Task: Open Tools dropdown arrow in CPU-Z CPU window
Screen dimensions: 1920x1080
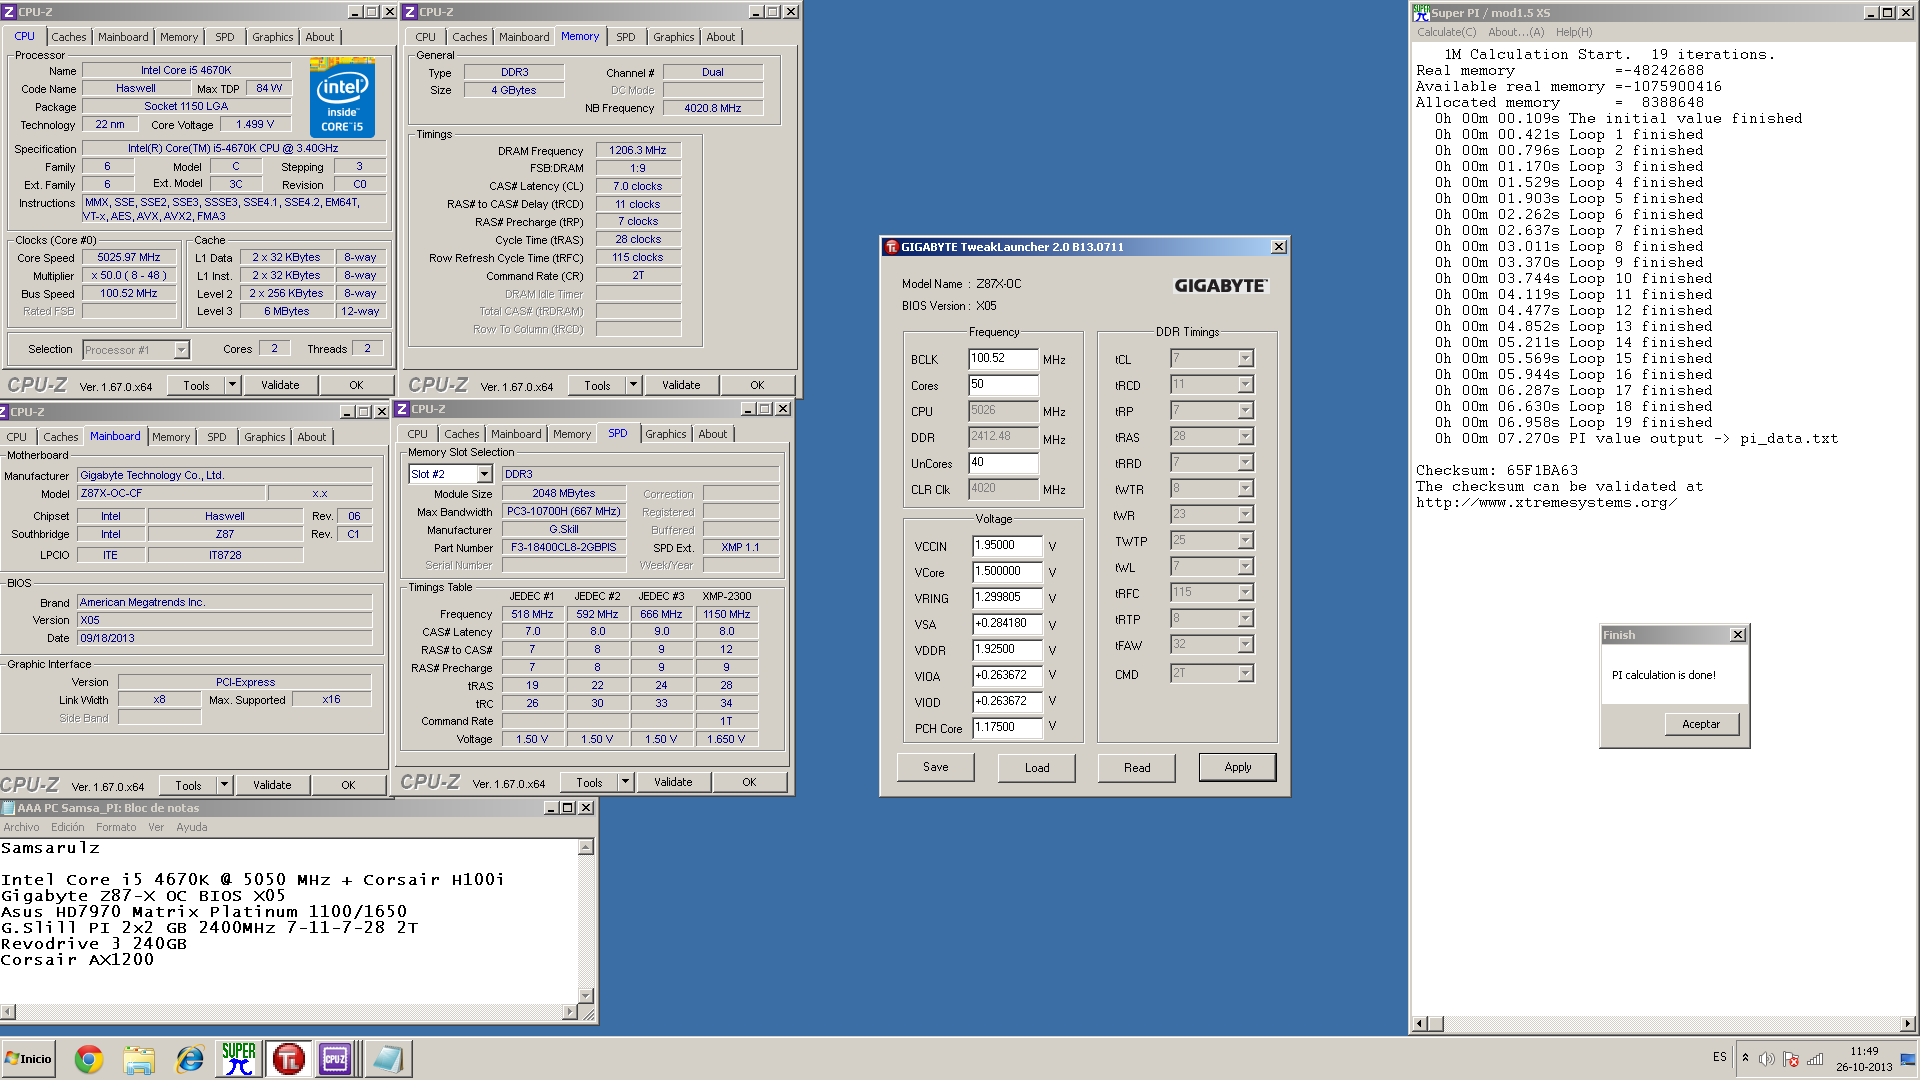Action: coord(232,385)
